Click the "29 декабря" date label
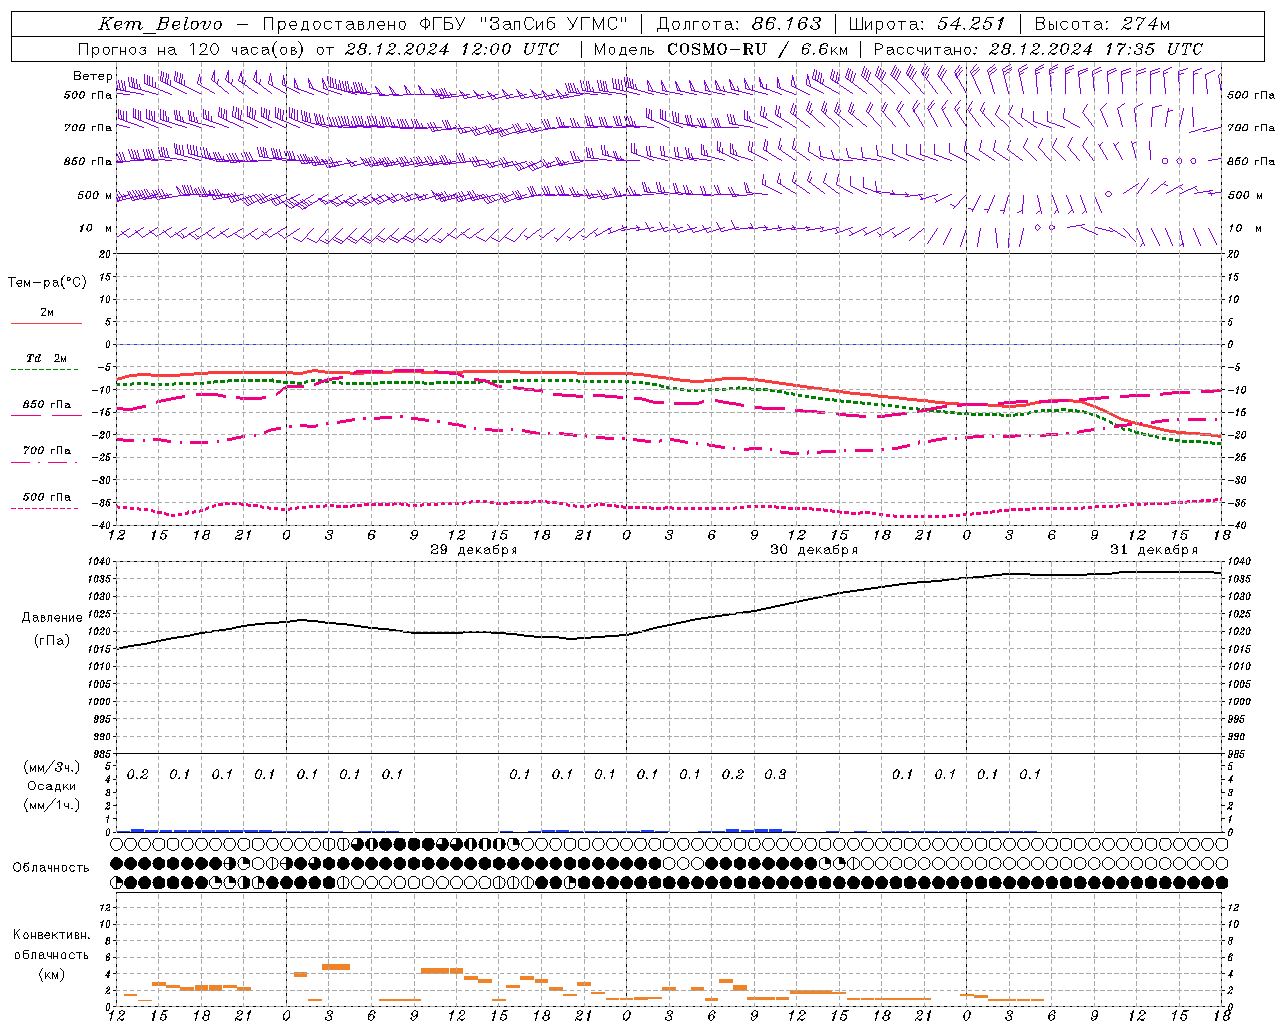Screen dimensions: 1280x1024 tap(473, 550)
